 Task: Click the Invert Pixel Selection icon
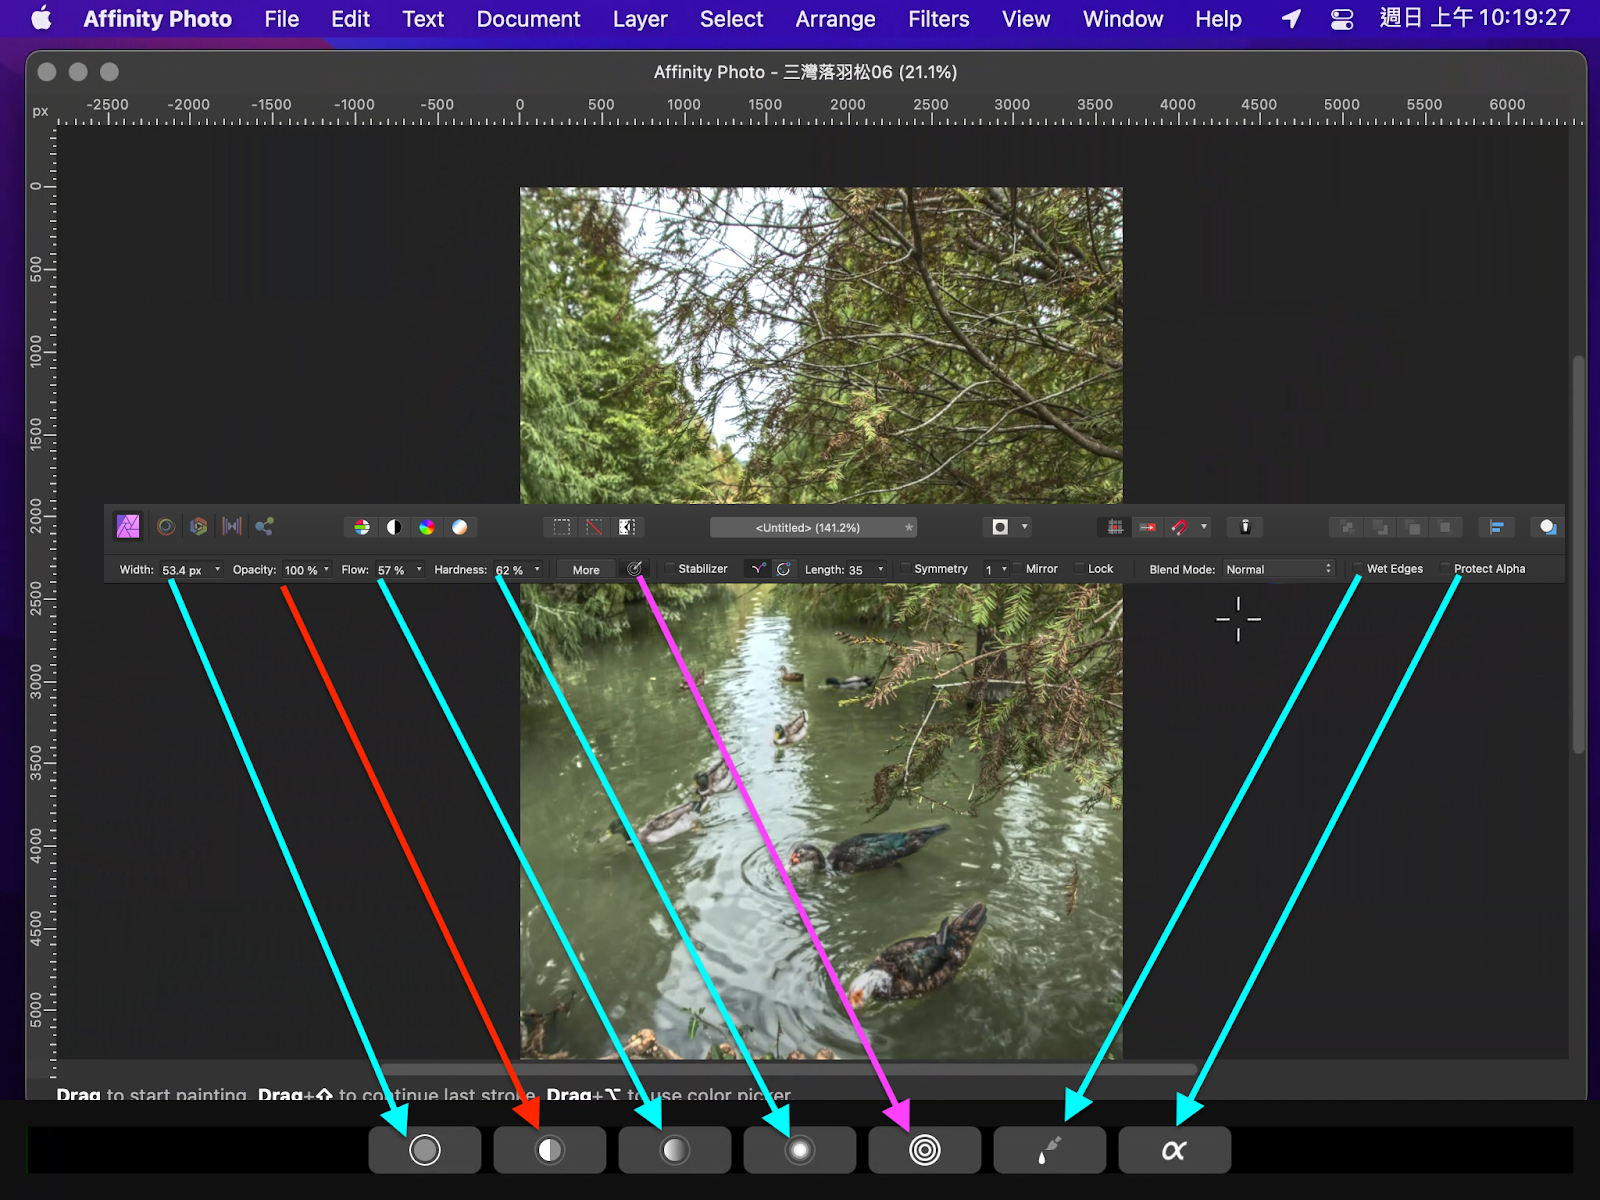pos(627,527)
